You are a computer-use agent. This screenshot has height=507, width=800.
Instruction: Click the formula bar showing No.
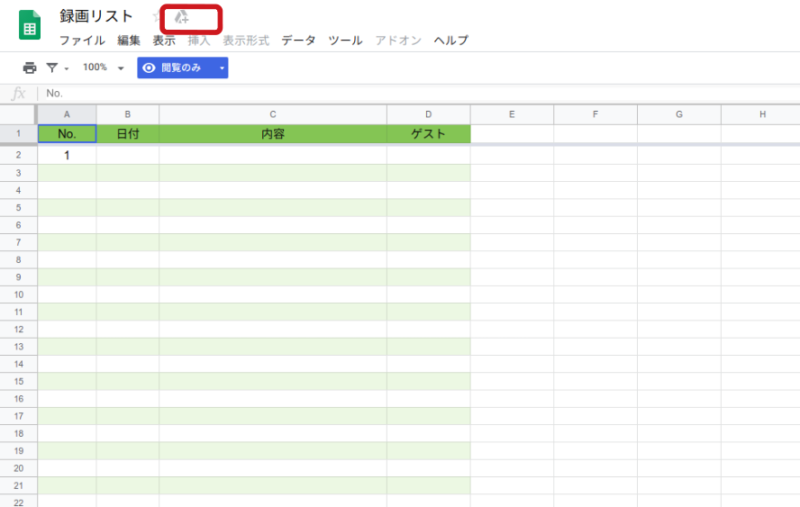pos(418,93)
